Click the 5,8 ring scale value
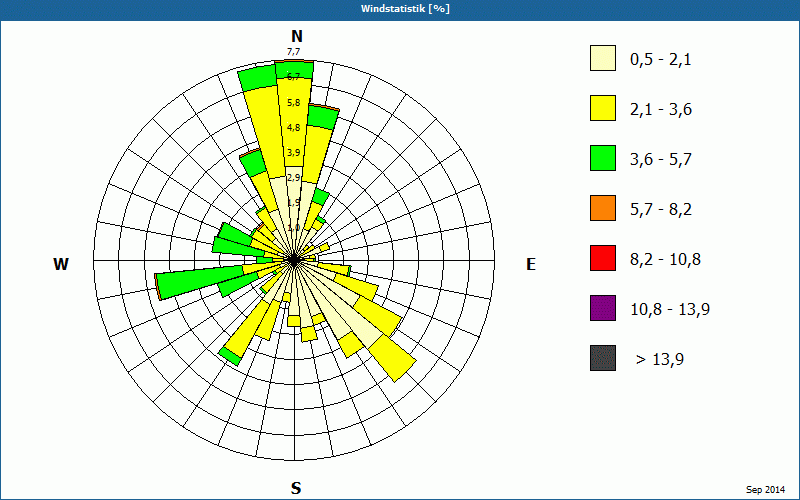Image resolution: width=800 pixels, height=500 pixels. point(293,103)
